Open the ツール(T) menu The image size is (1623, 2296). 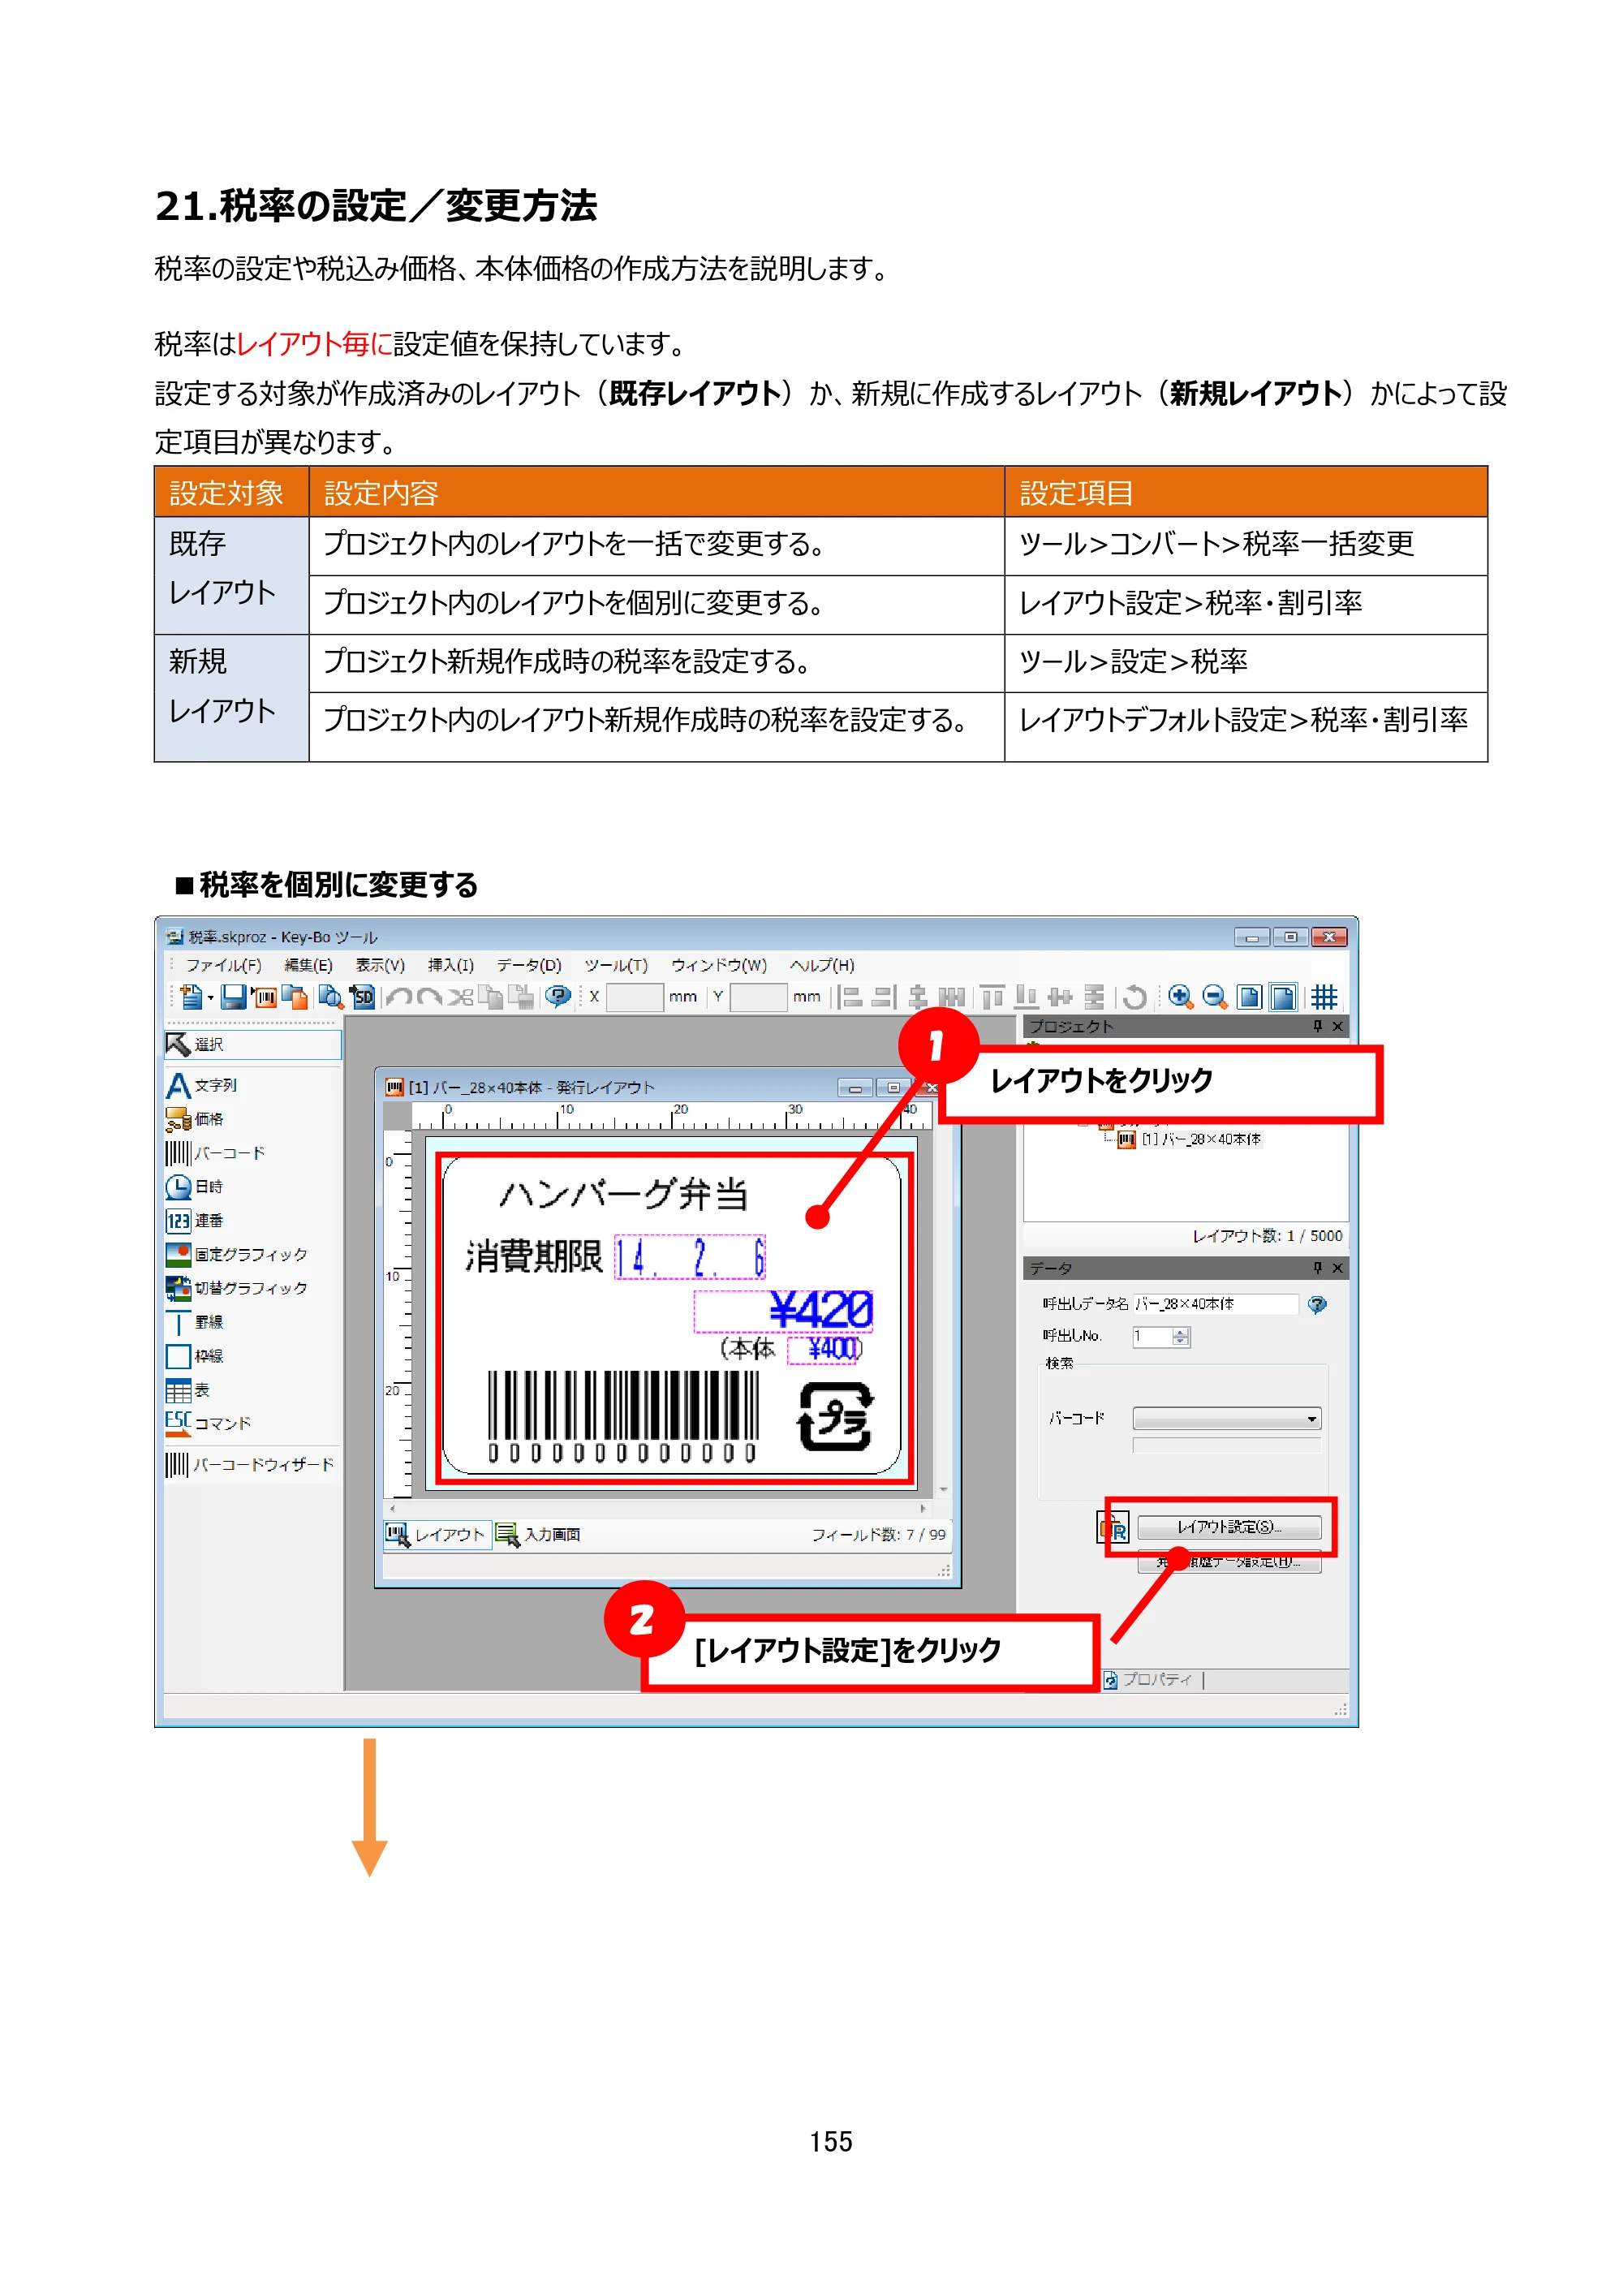[x=616, y=965]
